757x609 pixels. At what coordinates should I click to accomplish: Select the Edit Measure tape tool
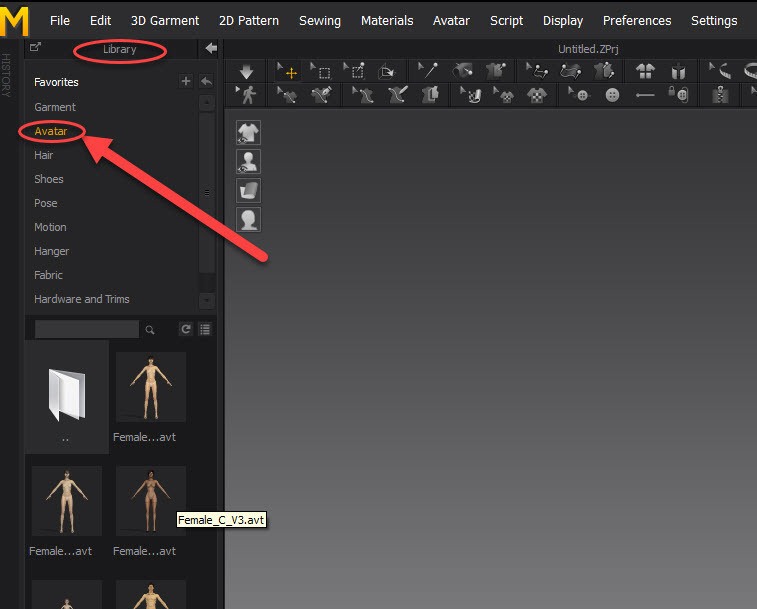click(x=719, y=71)
